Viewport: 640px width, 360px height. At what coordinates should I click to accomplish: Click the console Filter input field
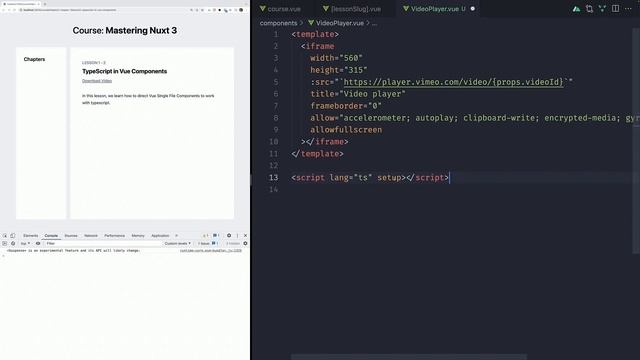[102, 243]
